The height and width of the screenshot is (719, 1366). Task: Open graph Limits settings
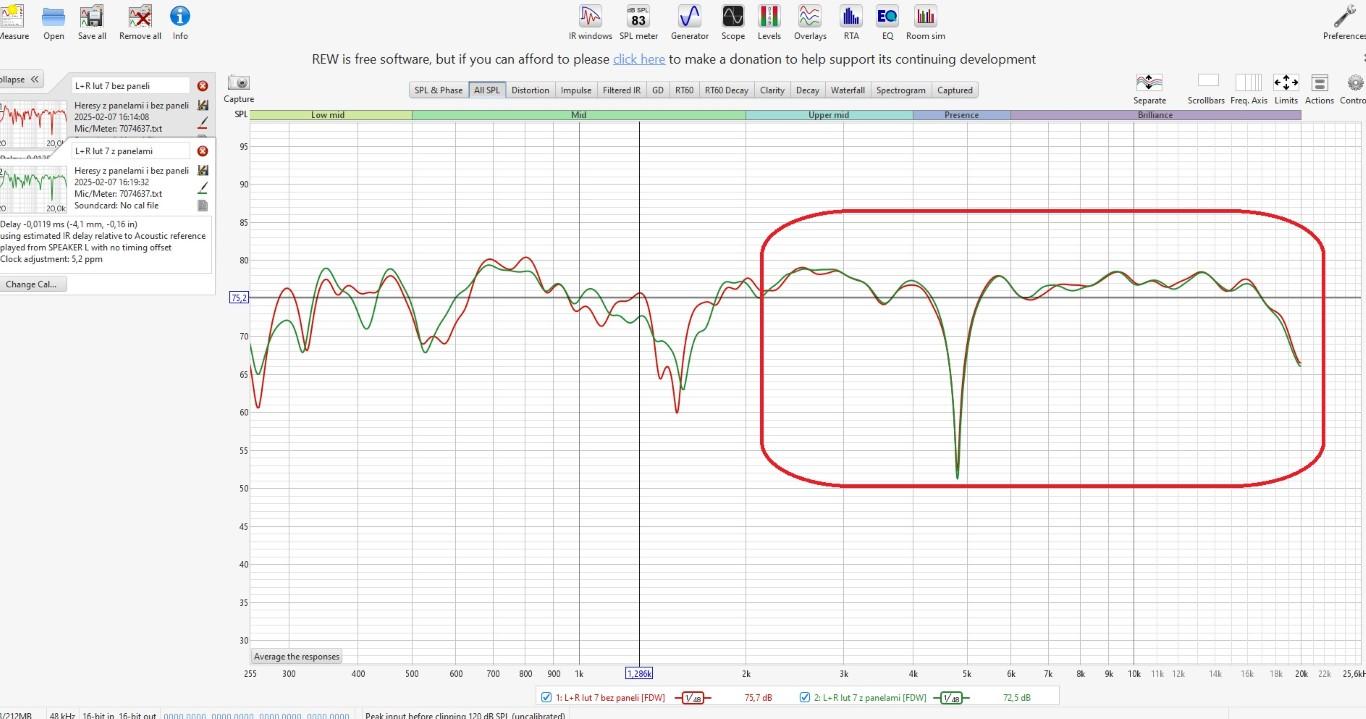(1286, 83)
